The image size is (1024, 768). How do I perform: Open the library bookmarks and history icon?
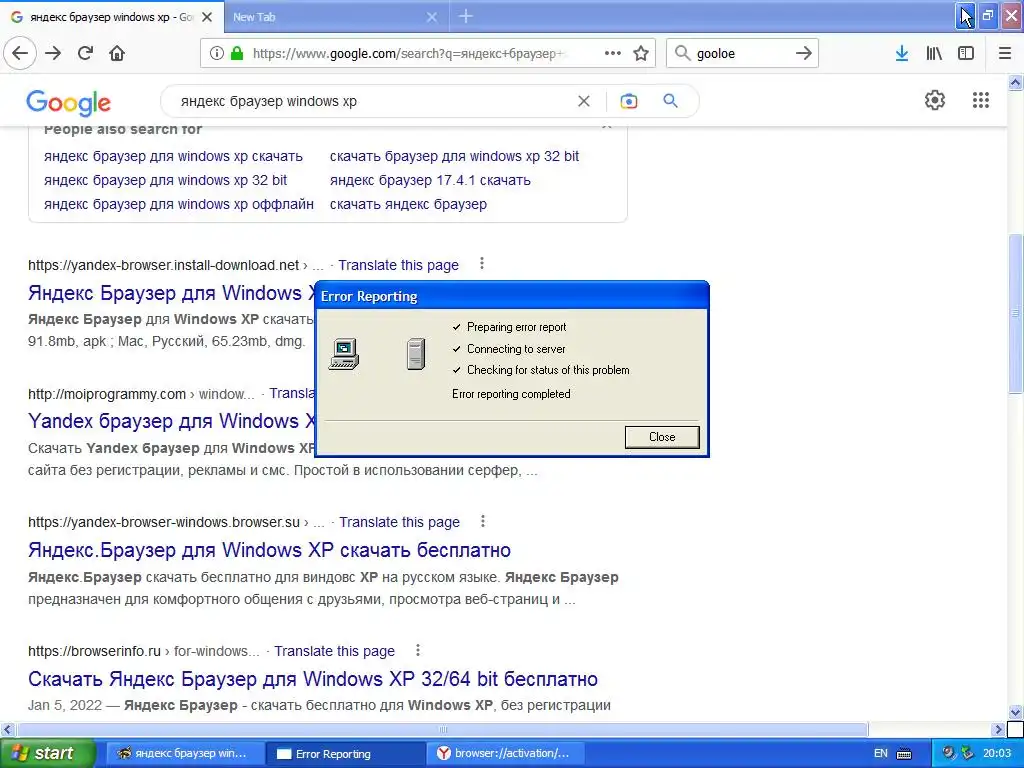pyautogui.click(x=934, y=53)
